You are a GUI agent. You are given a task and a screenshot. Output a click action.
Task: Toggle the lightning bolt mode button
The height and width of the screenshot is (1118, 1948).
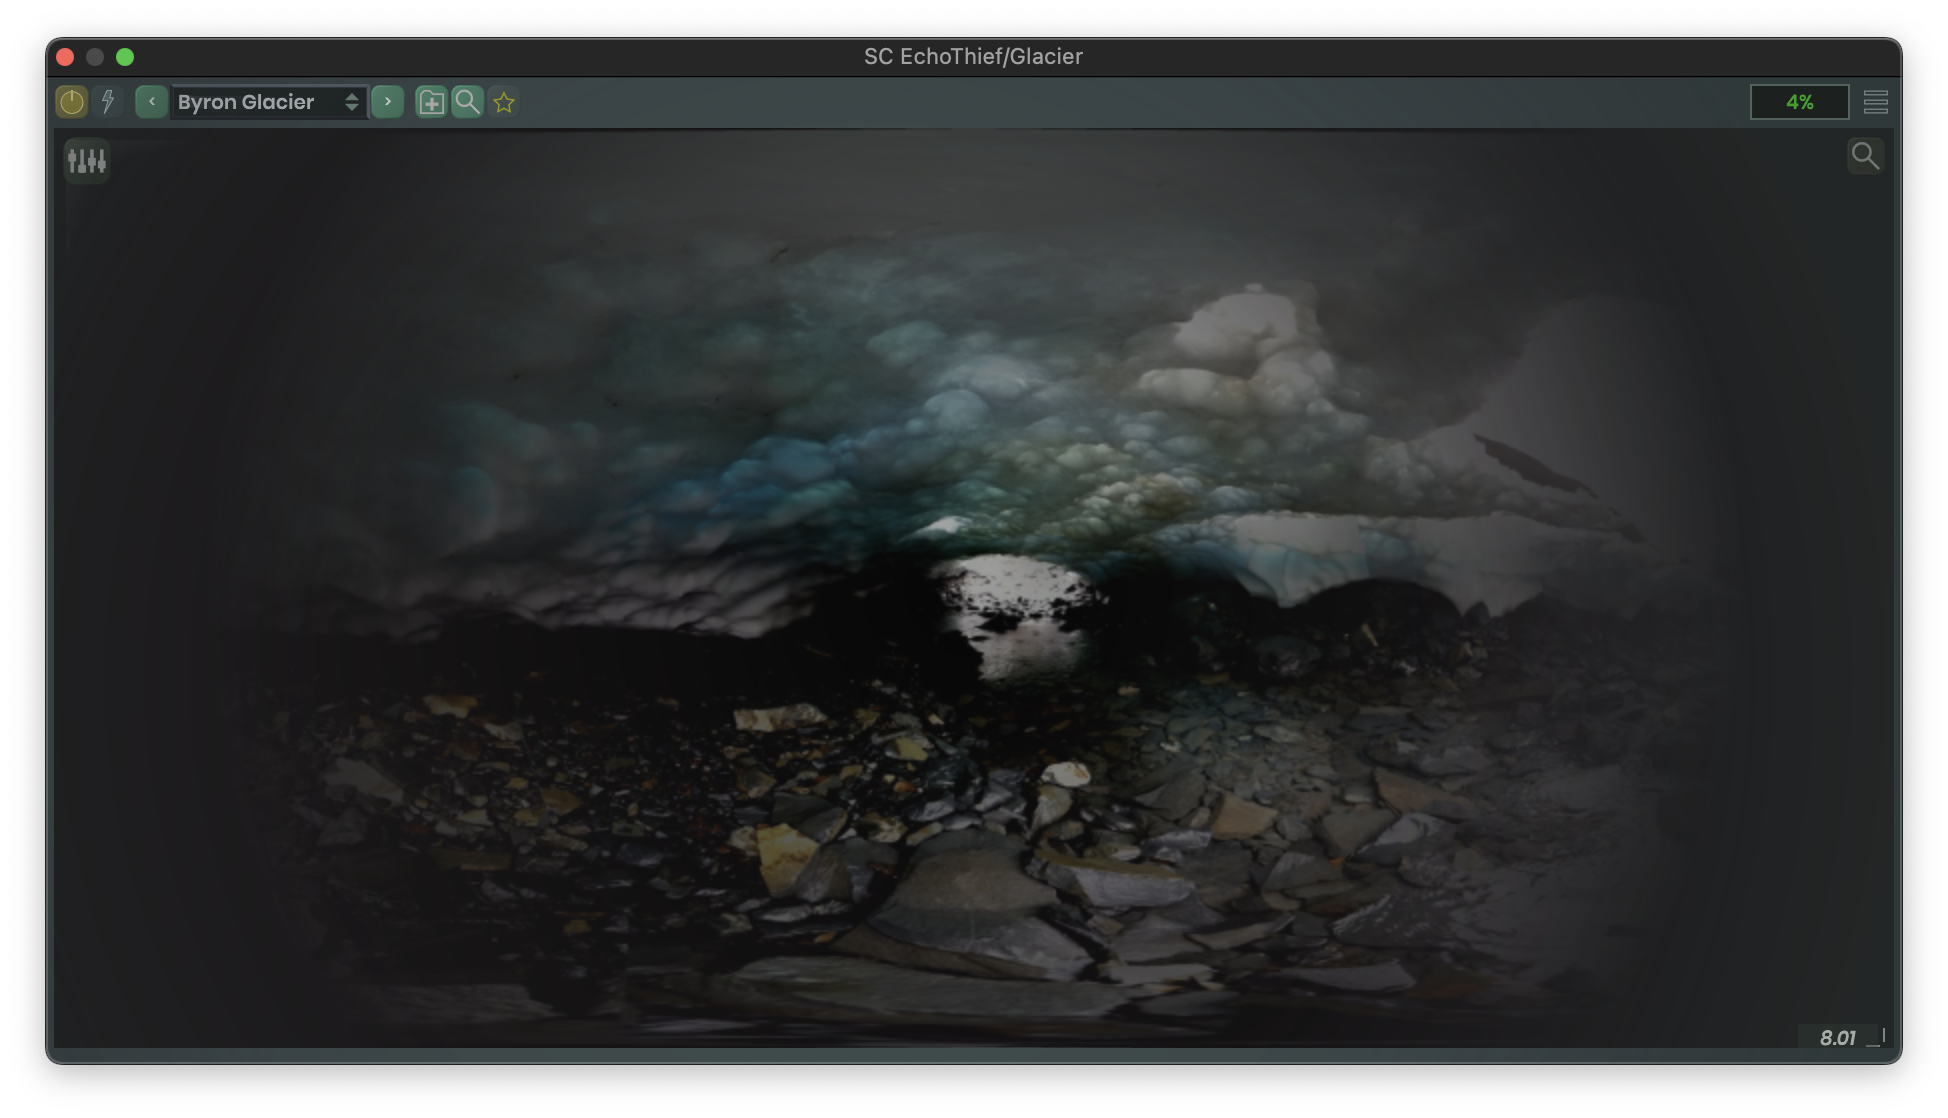click(108, 102)
